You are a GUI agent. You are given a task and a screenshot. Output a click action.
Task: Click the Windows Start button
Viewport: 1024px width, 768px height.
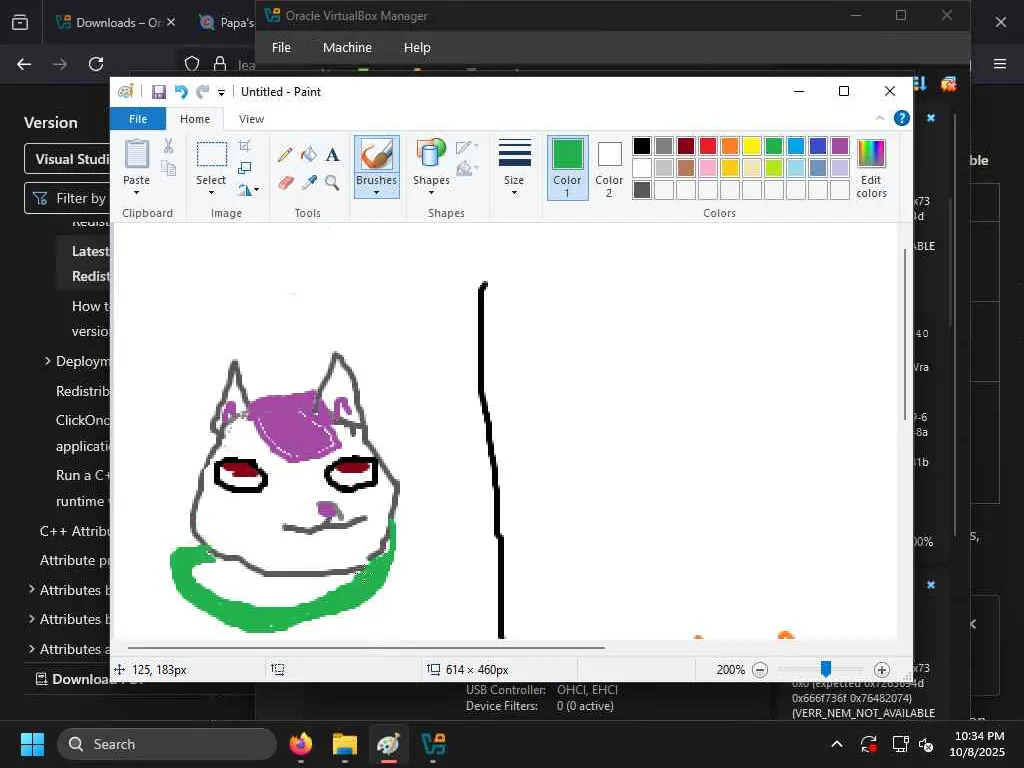32,744
